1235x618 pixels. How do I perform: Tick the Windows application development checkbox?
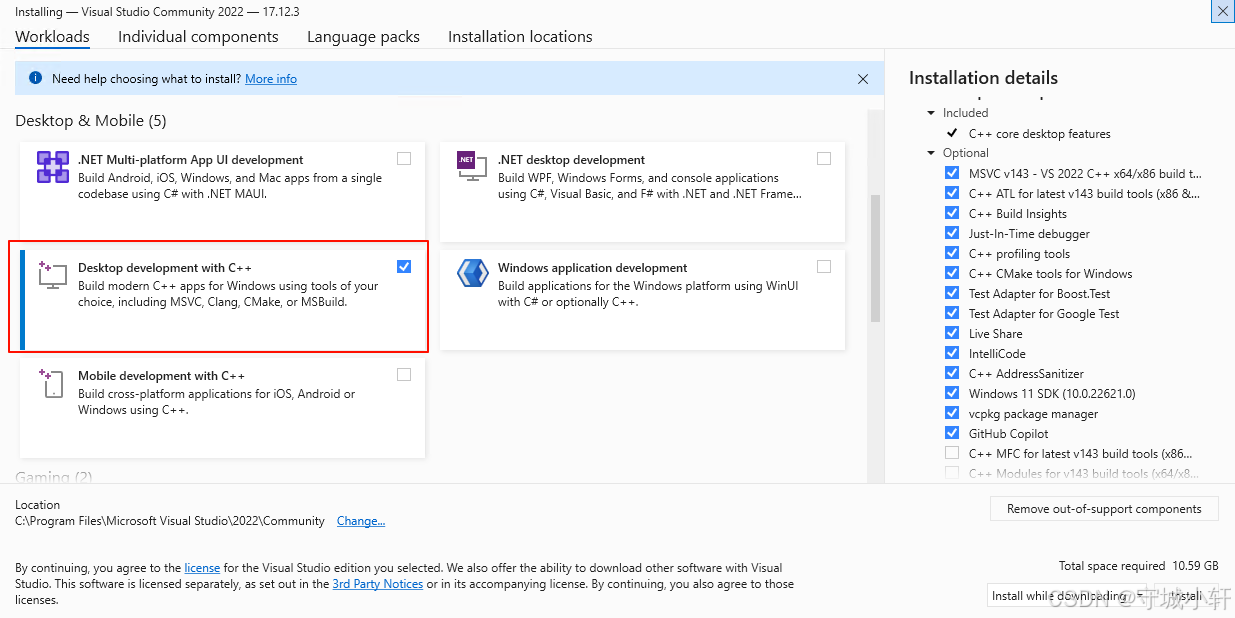coord(824,266)
